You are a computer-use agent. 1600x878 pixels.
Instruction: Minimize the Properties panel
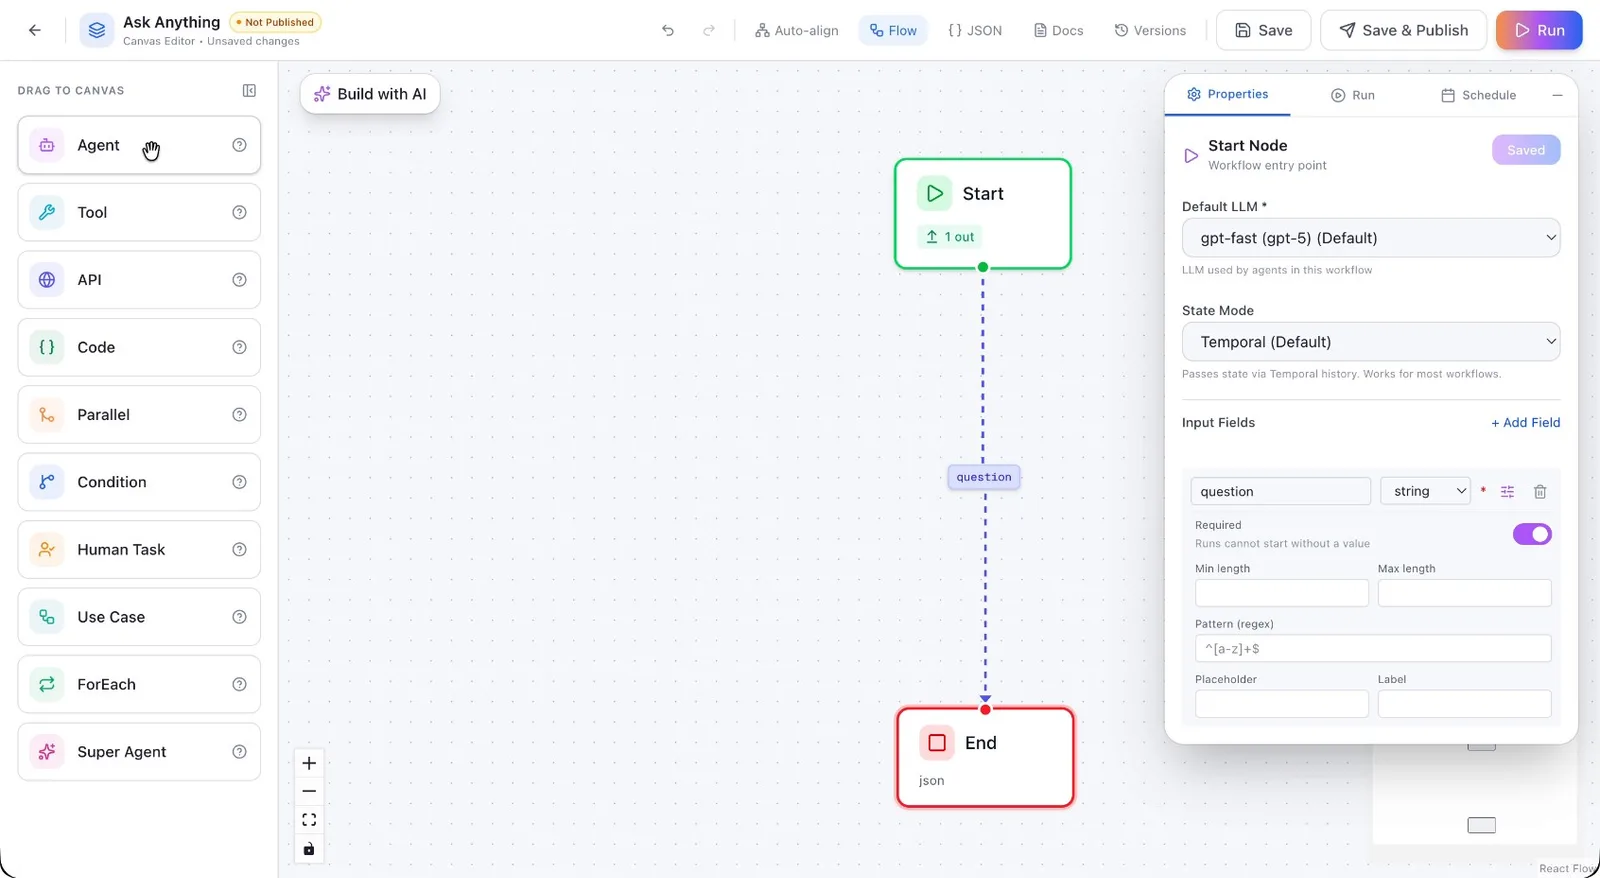pos(1557,95)
